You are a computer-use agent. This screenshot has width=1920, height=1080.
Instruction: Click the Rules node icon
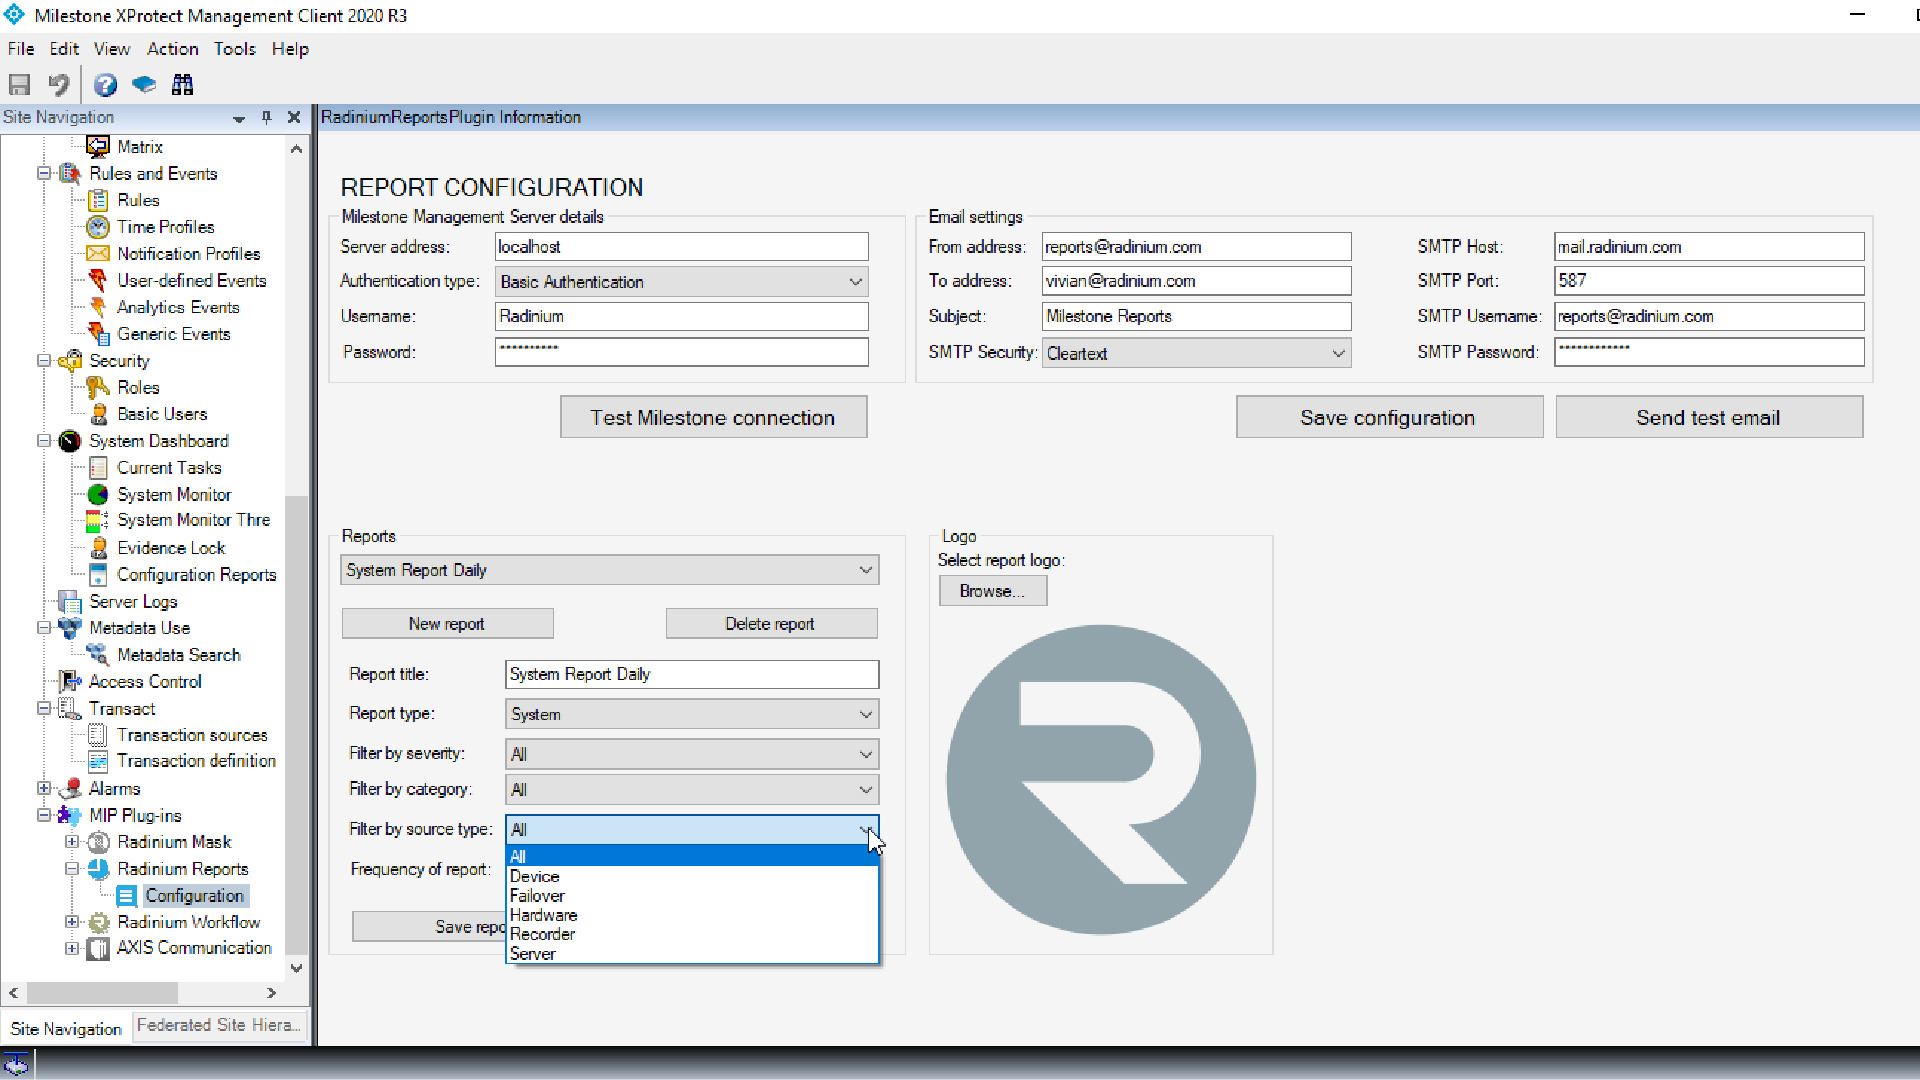tap(98, 200)
